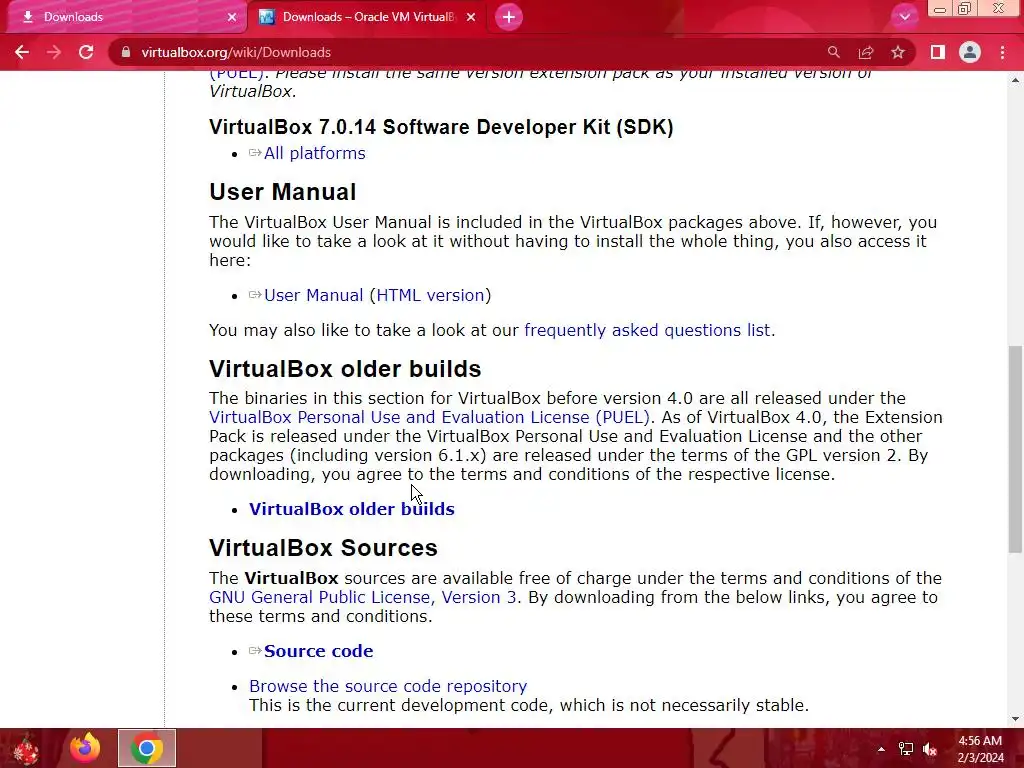
Task: Share this page via share icon
Action: pos(866,52)
